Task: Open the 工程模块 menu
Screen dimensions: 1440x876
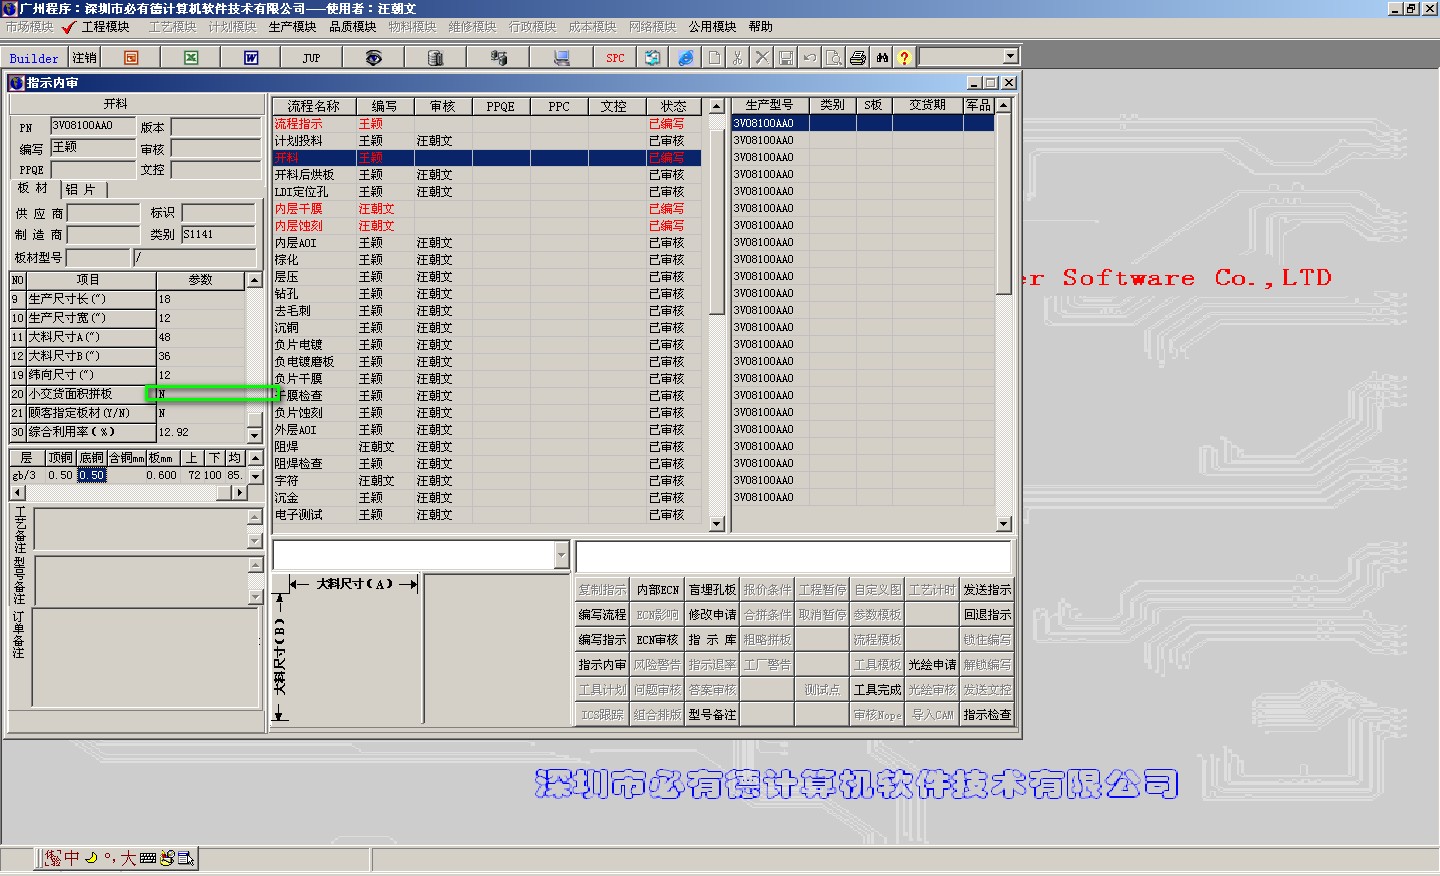Action: (105, 27)
